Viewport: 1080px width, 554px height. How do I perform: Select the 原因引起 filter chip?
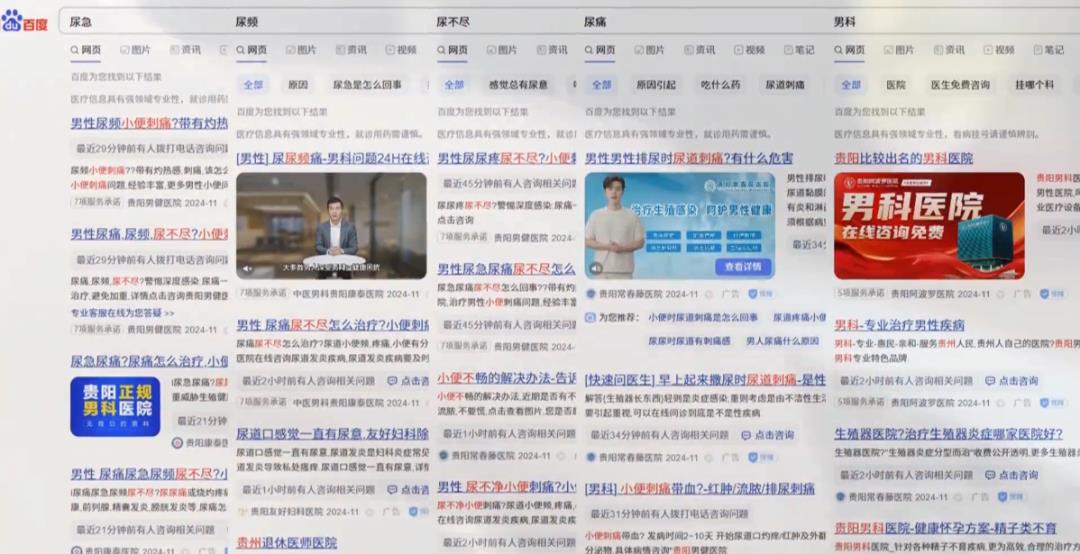656,85
